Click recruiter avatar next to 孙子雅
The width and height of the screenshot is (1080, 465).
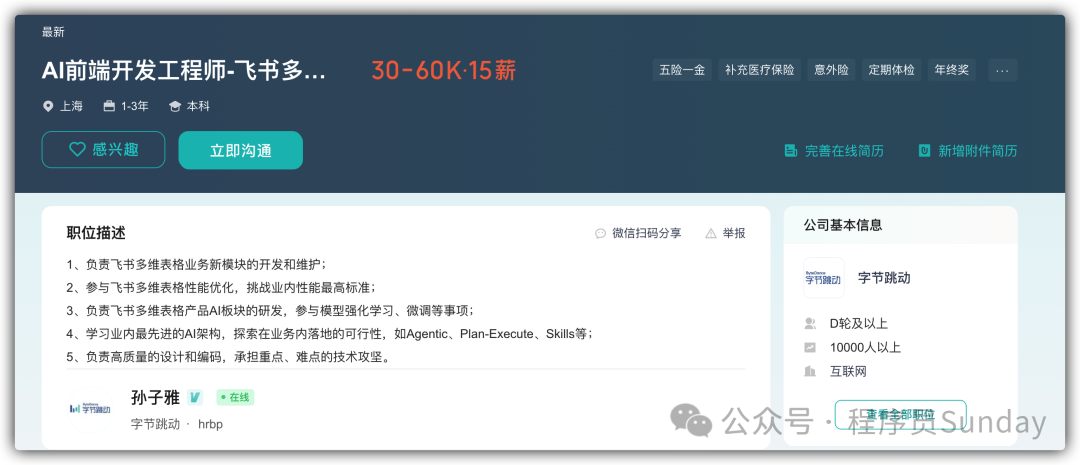pyautogui.click(x=90, y=409)
